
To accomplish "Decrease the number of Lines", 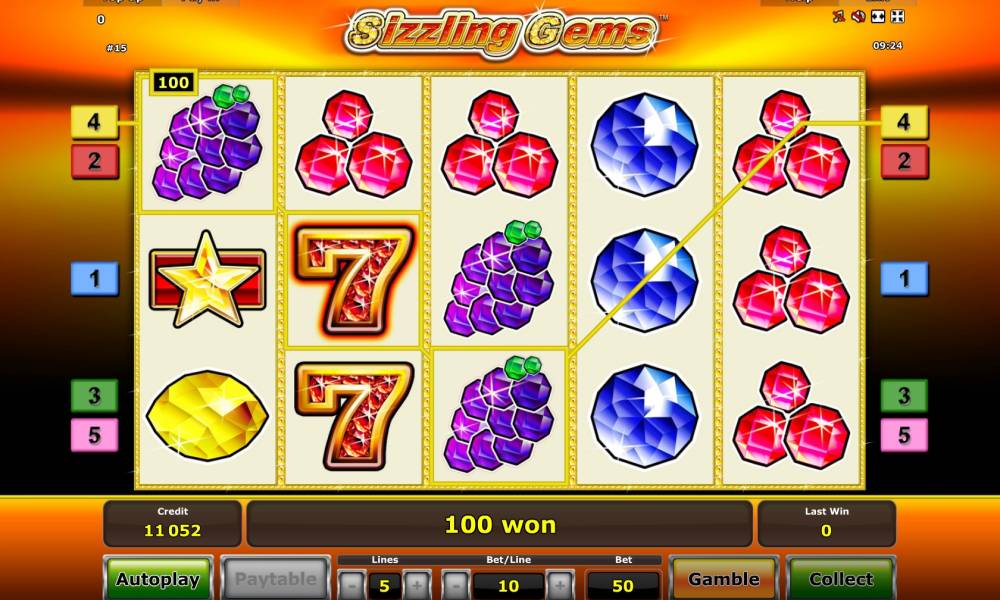I will point(351,585).
